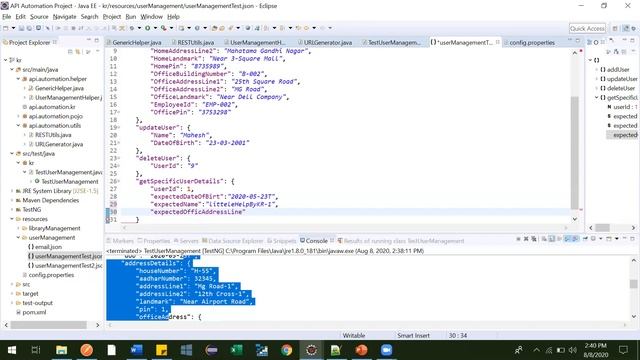Click the volume speaker tray icon
This screenshot has width=640, height=360.
573,350
